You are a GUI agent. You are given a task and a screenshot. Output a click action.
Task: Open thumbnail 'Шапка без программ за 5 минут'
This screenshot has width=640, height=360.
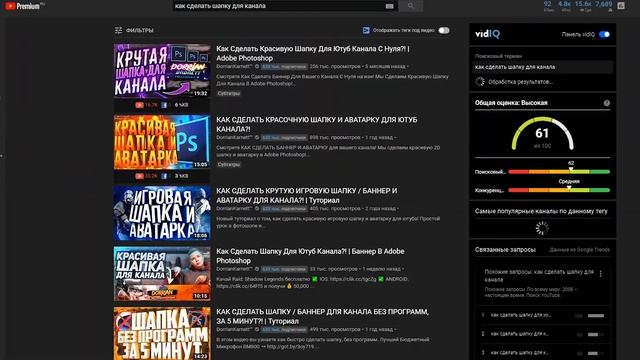pos(162,333)
